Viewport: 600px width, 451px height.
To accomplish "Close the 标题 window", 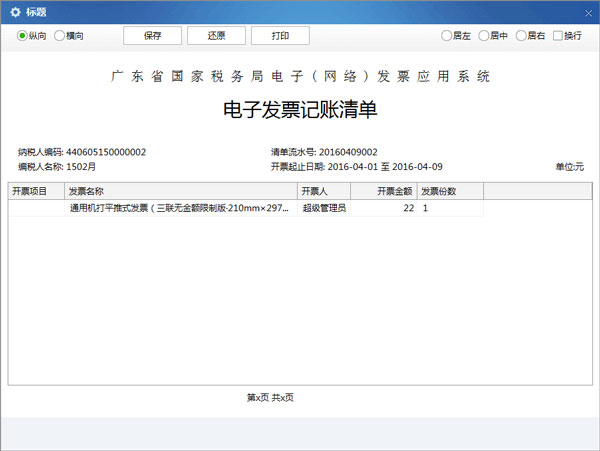I will 587,10.
